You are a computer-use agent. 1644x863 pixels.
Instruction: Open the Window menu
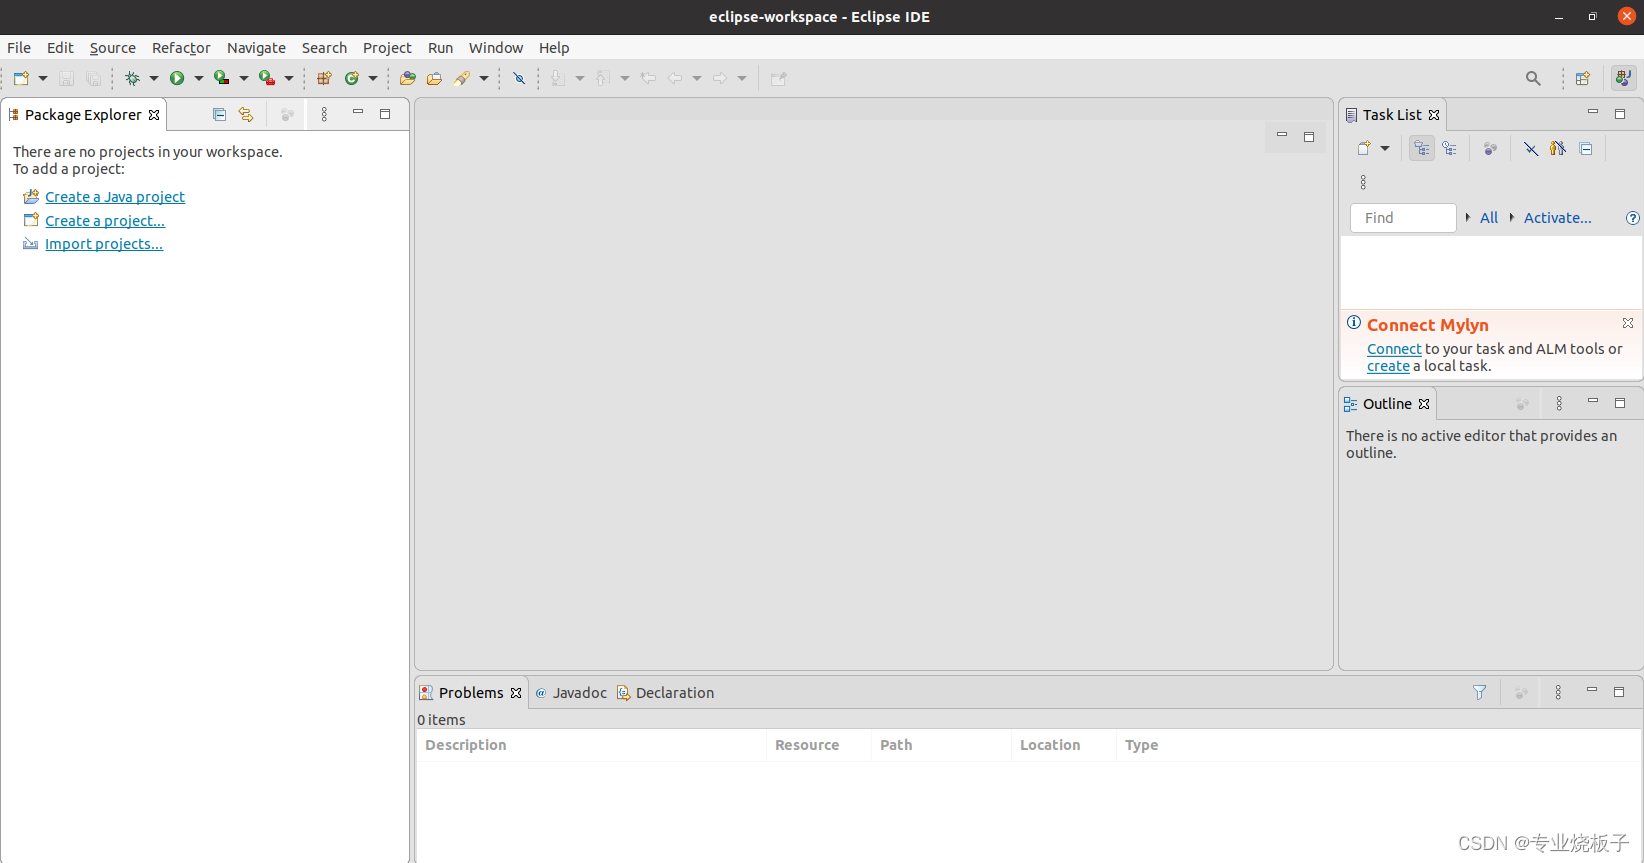pyautogui.click(x=496, y=48)
